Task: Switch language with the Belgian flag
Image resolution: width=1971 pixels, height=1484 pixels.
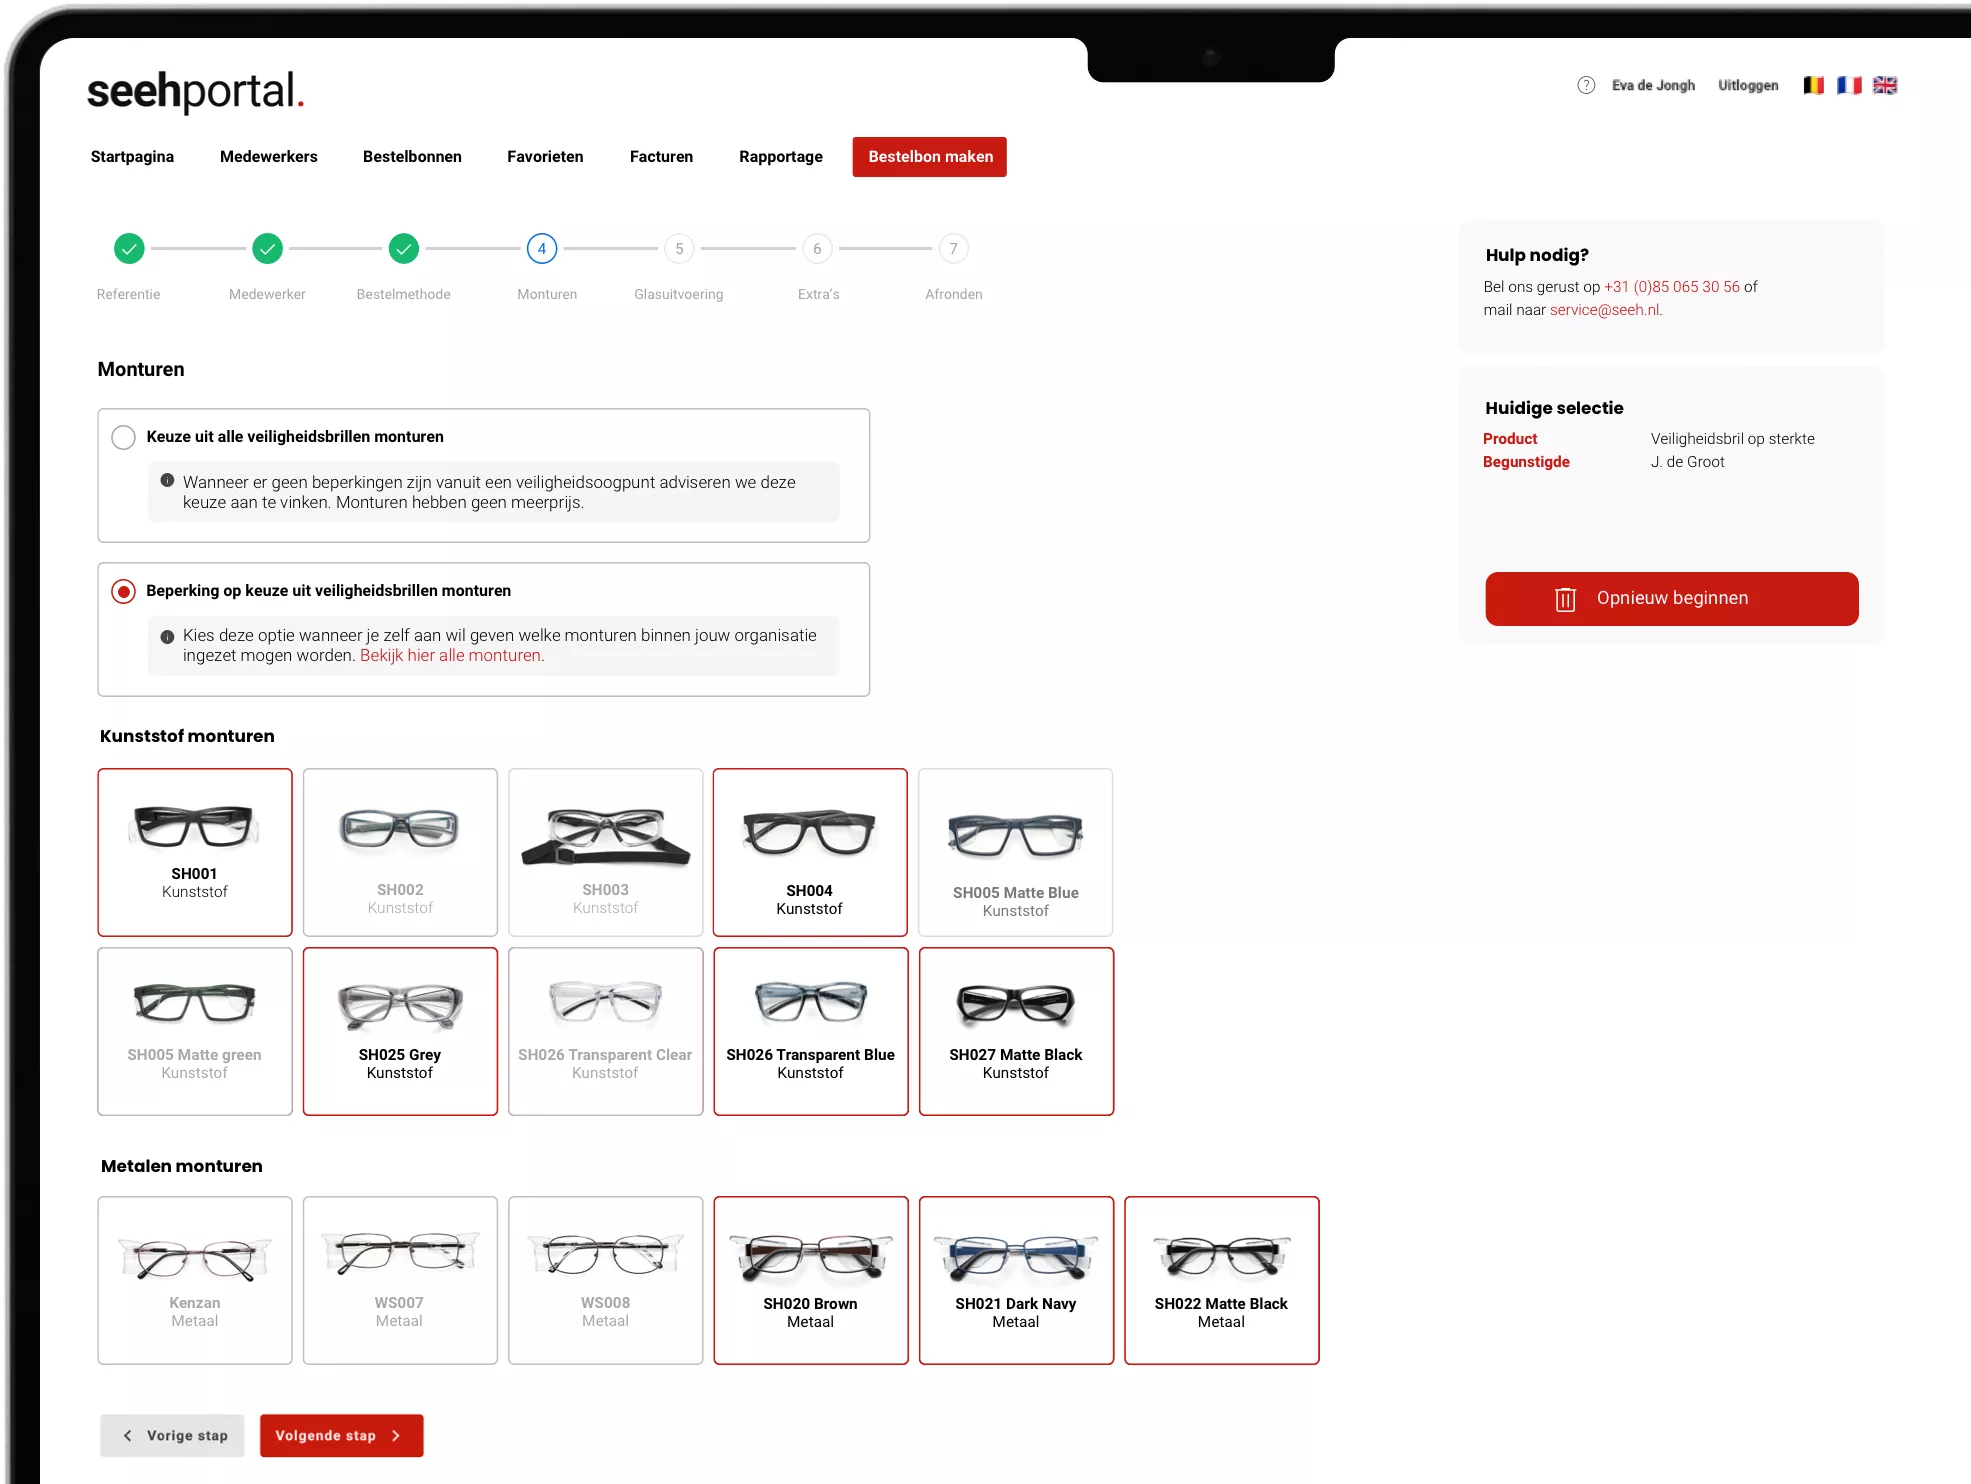Action: tap(1813, 85)
